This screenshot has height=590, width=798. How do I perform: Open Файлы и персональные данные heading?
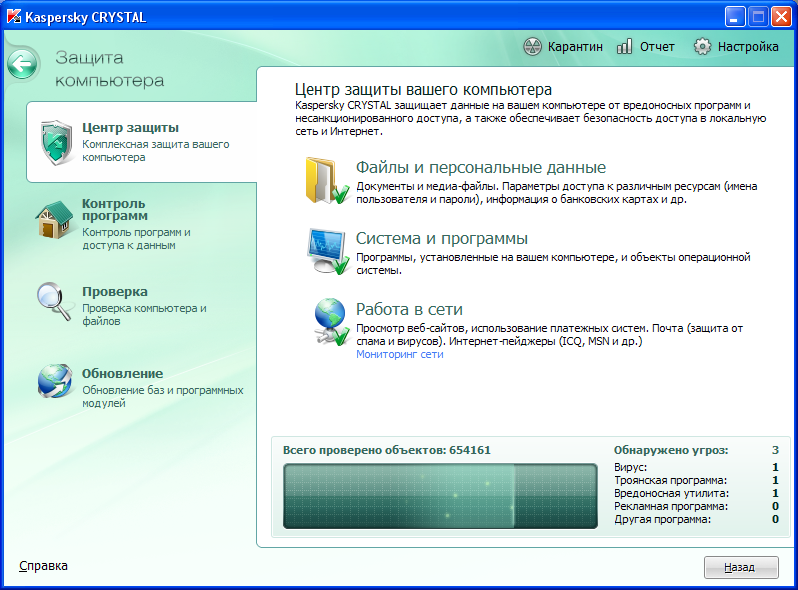coord(481,167)
